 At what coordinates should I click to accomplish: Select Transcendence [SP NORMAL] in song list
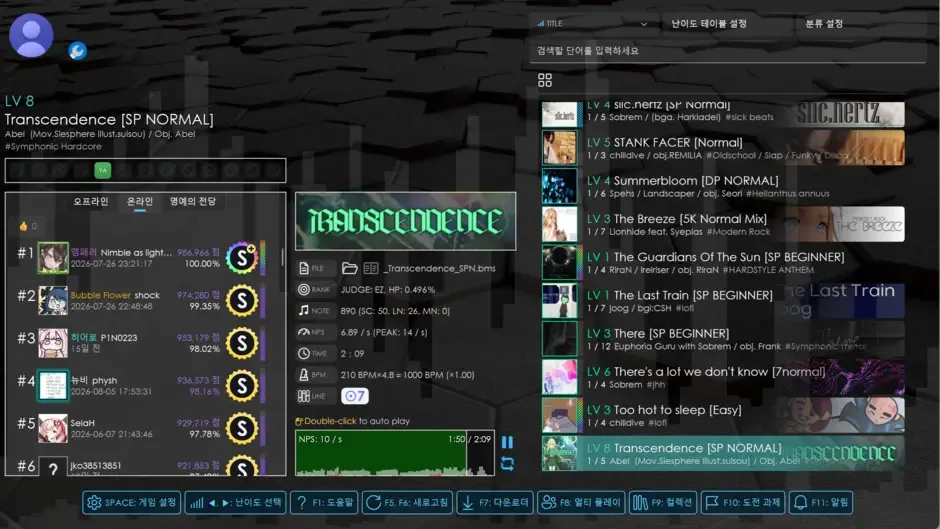(723, 453)
